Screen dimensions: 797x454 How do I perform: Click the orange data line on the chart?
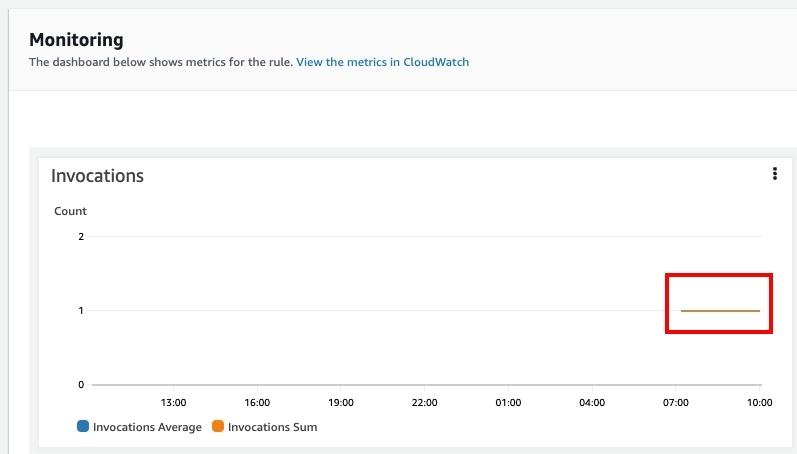[720, 311]
